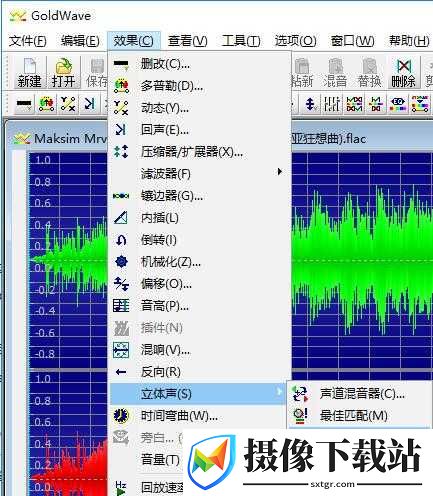Viewport: 433px width, 496px height.
Task: Expand the 滤波器(F) submenu
Action: (199, 173)
